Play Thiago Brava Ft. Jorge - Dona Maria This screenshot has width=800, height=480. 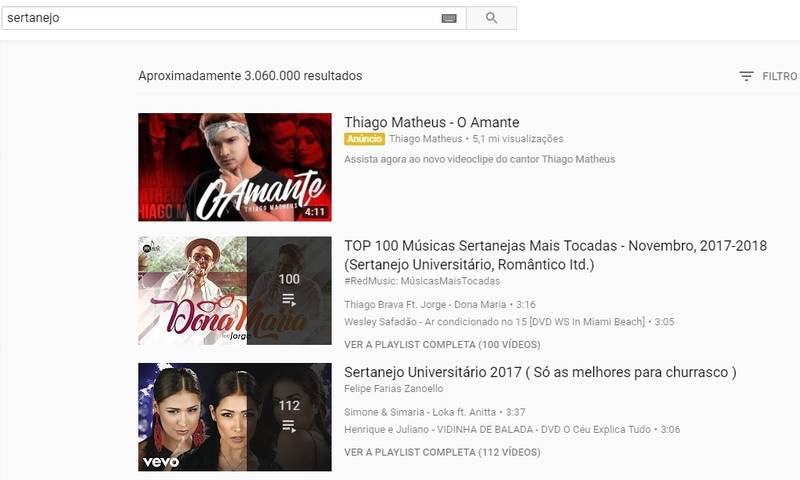[x=440, y=305]
